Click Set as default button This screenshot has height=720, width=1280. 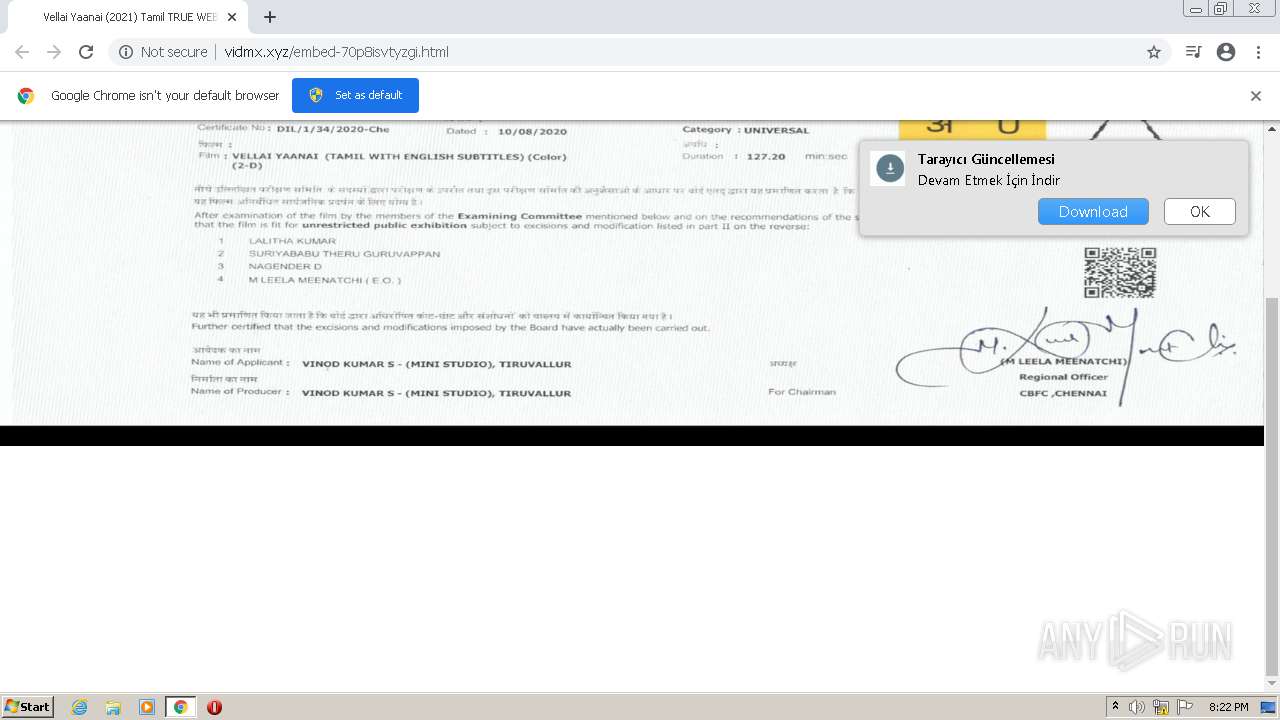pyautogui.click(x=355, y=95)
